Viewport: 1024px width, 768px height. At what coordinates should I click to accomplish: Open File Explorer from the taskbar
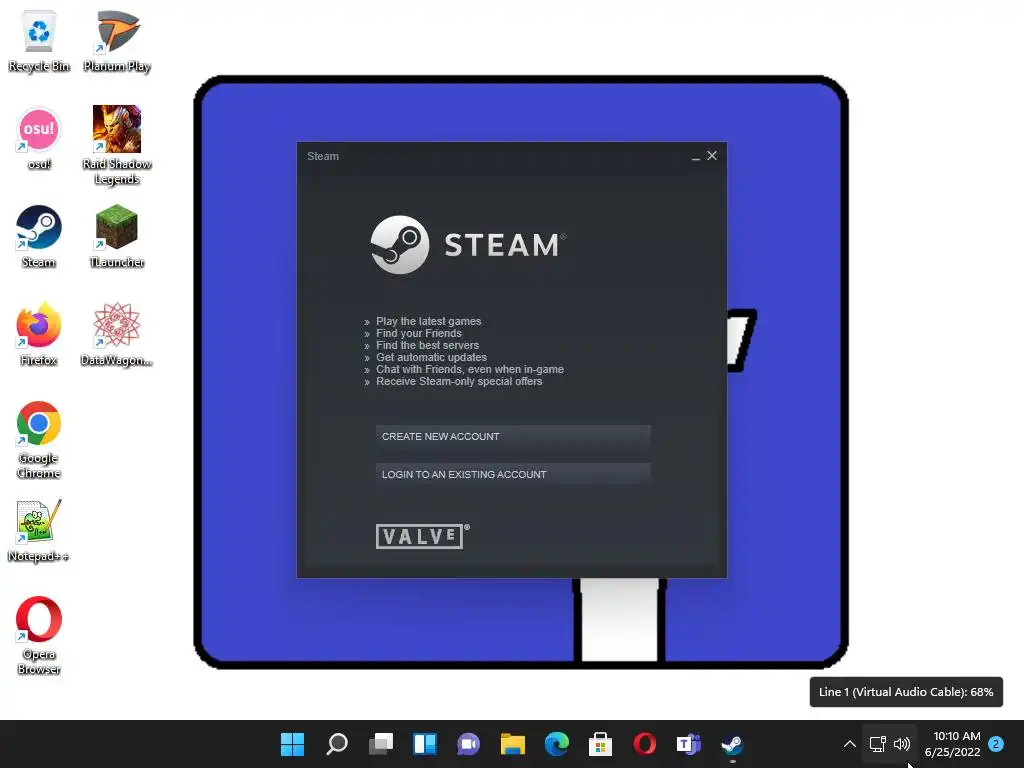pyautogui.click(x=513, y=744)
